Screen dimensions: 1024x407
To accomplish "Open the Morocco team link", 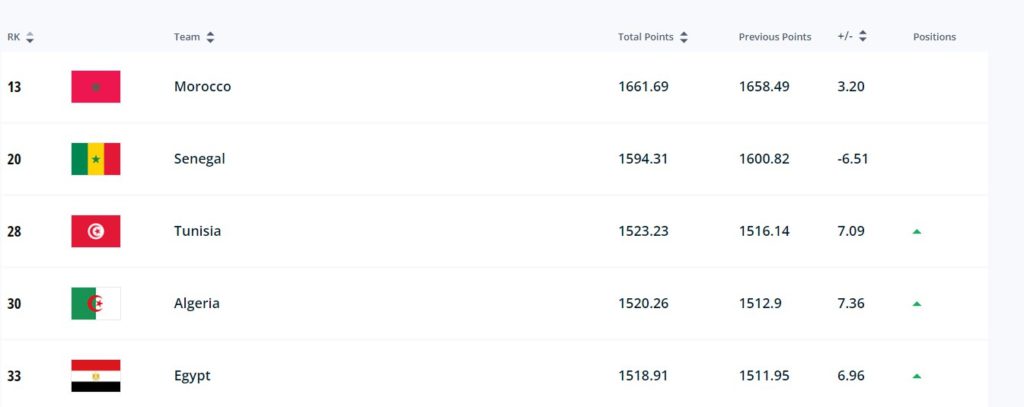I will [x=202, y=87].
